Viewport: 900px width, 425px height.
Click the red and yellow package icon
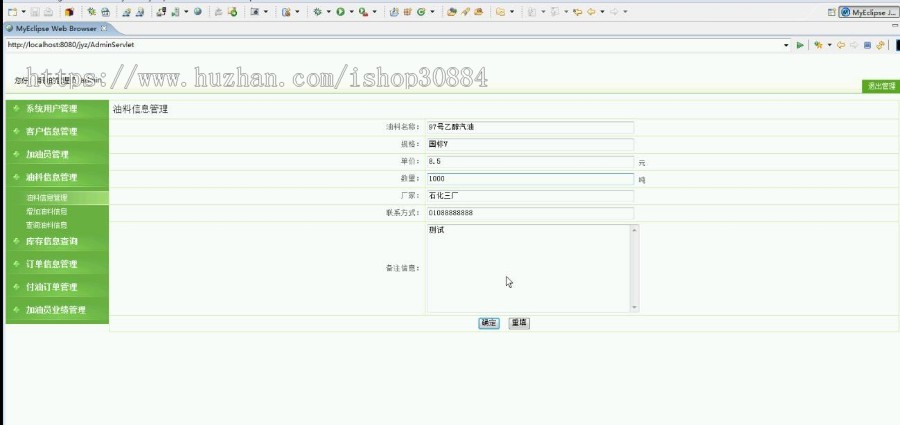69,11
